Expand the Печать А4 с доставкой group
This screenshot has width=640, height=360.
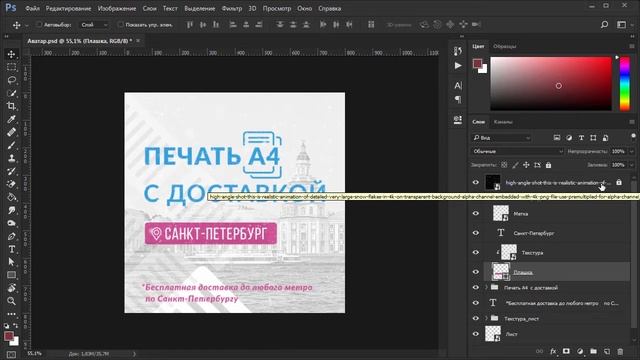coord(487,287)
